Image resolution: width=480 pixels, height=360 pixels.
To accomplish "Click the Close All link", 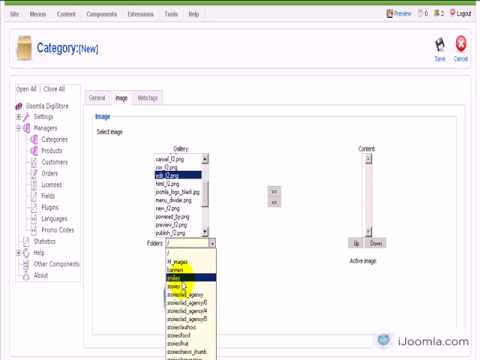I will point(54,89).
